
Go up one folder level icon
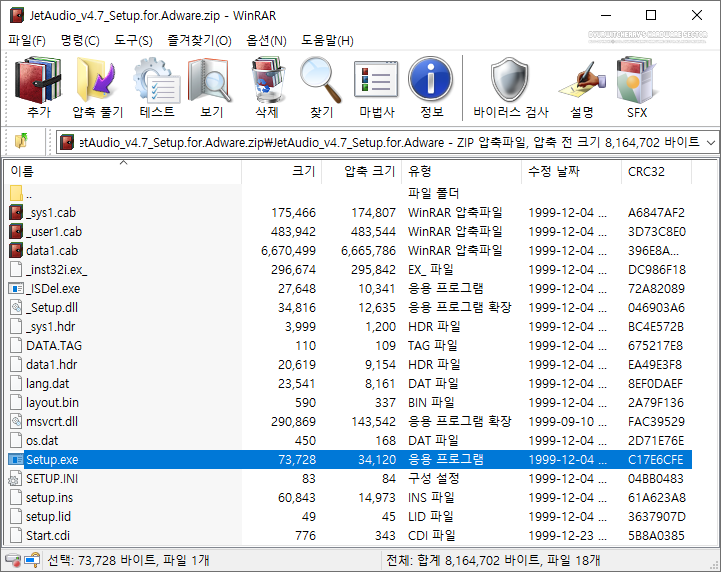pos(21,141)
